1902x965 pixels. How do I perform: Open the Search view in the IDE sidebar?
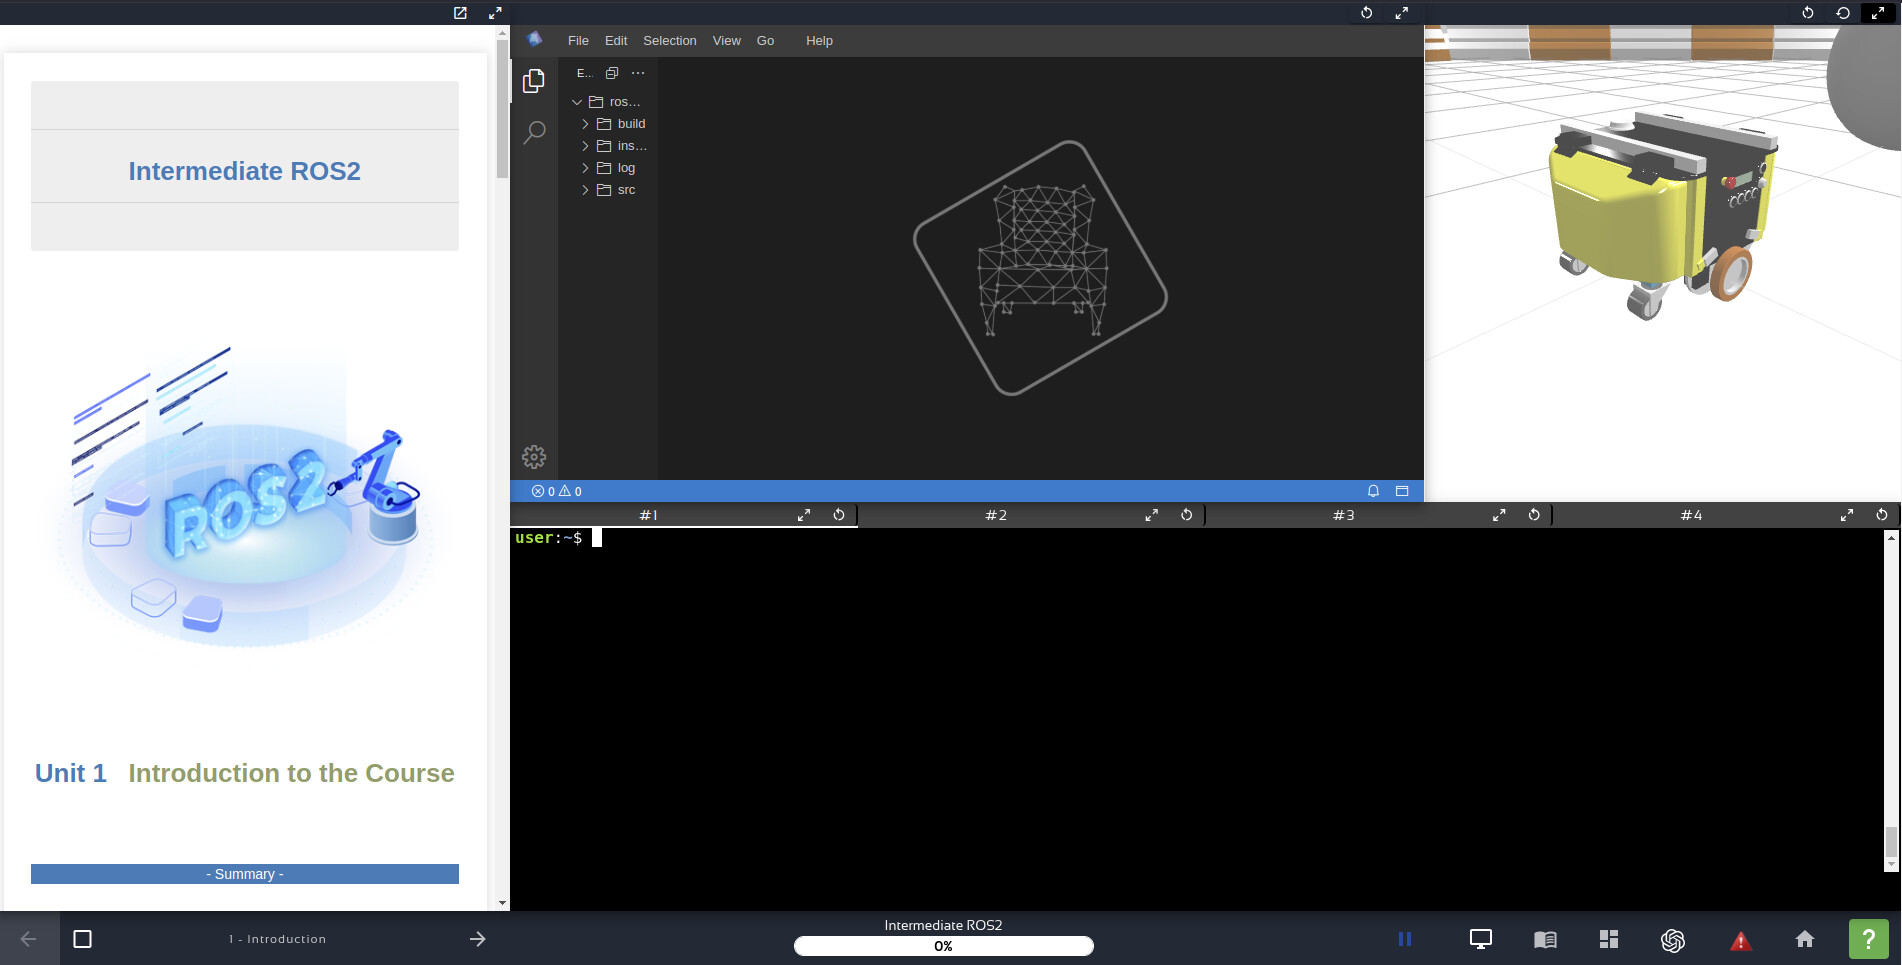534,132
